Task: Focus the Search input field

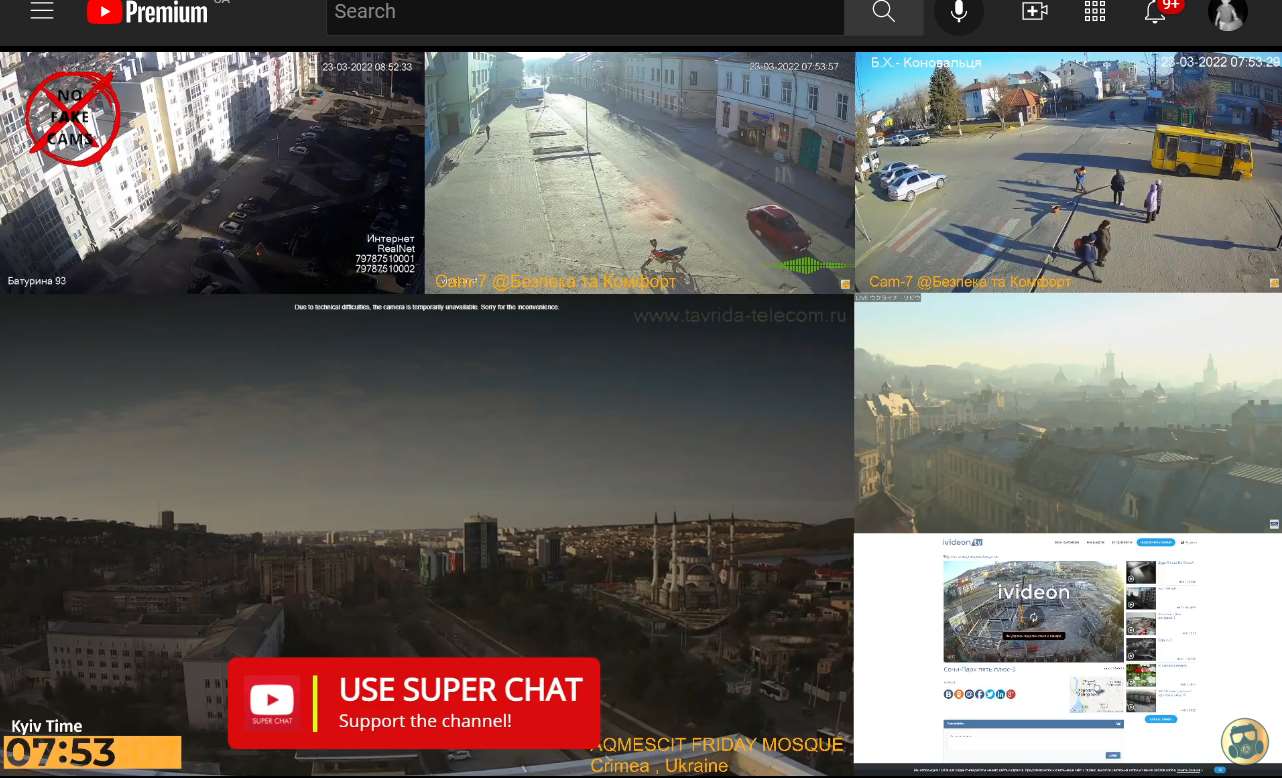Action: [x=585, y=14]
